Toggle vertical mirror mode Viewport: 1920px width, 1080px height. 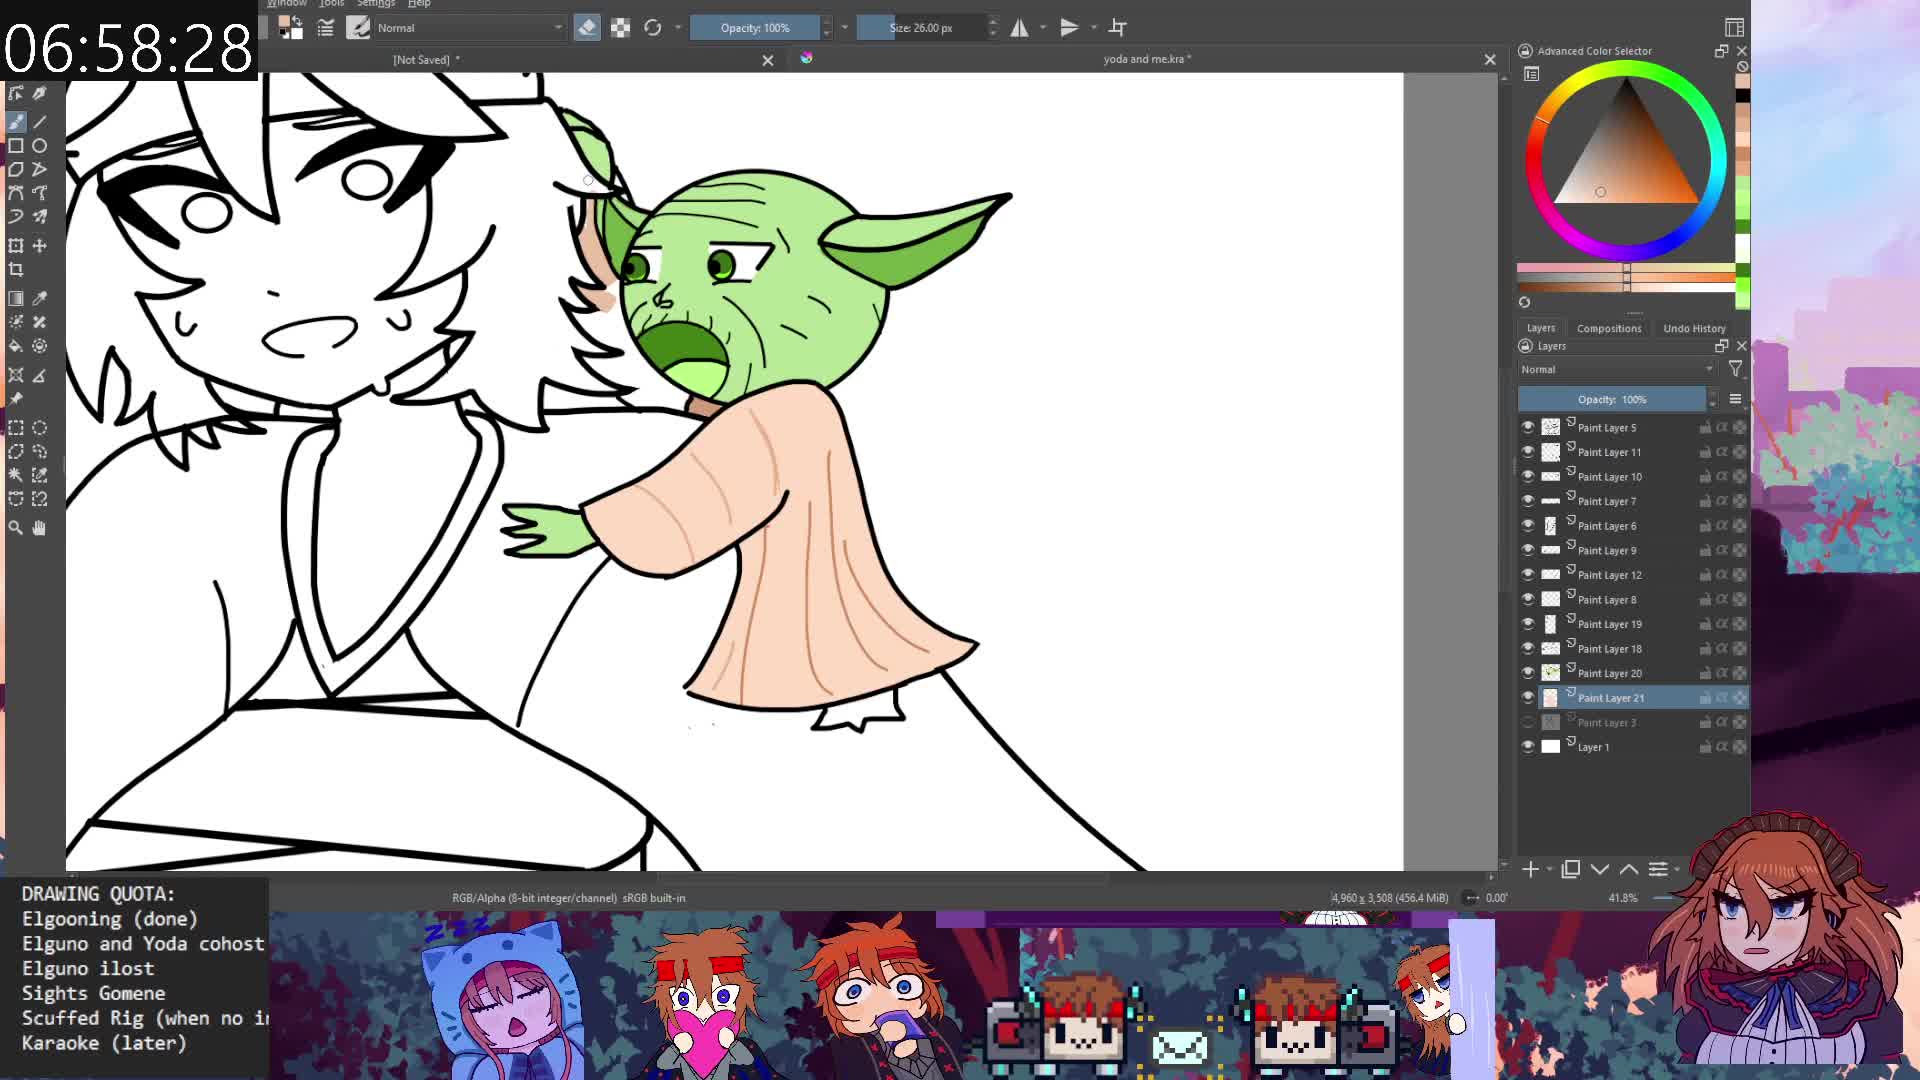click(x=1069, y=28)
